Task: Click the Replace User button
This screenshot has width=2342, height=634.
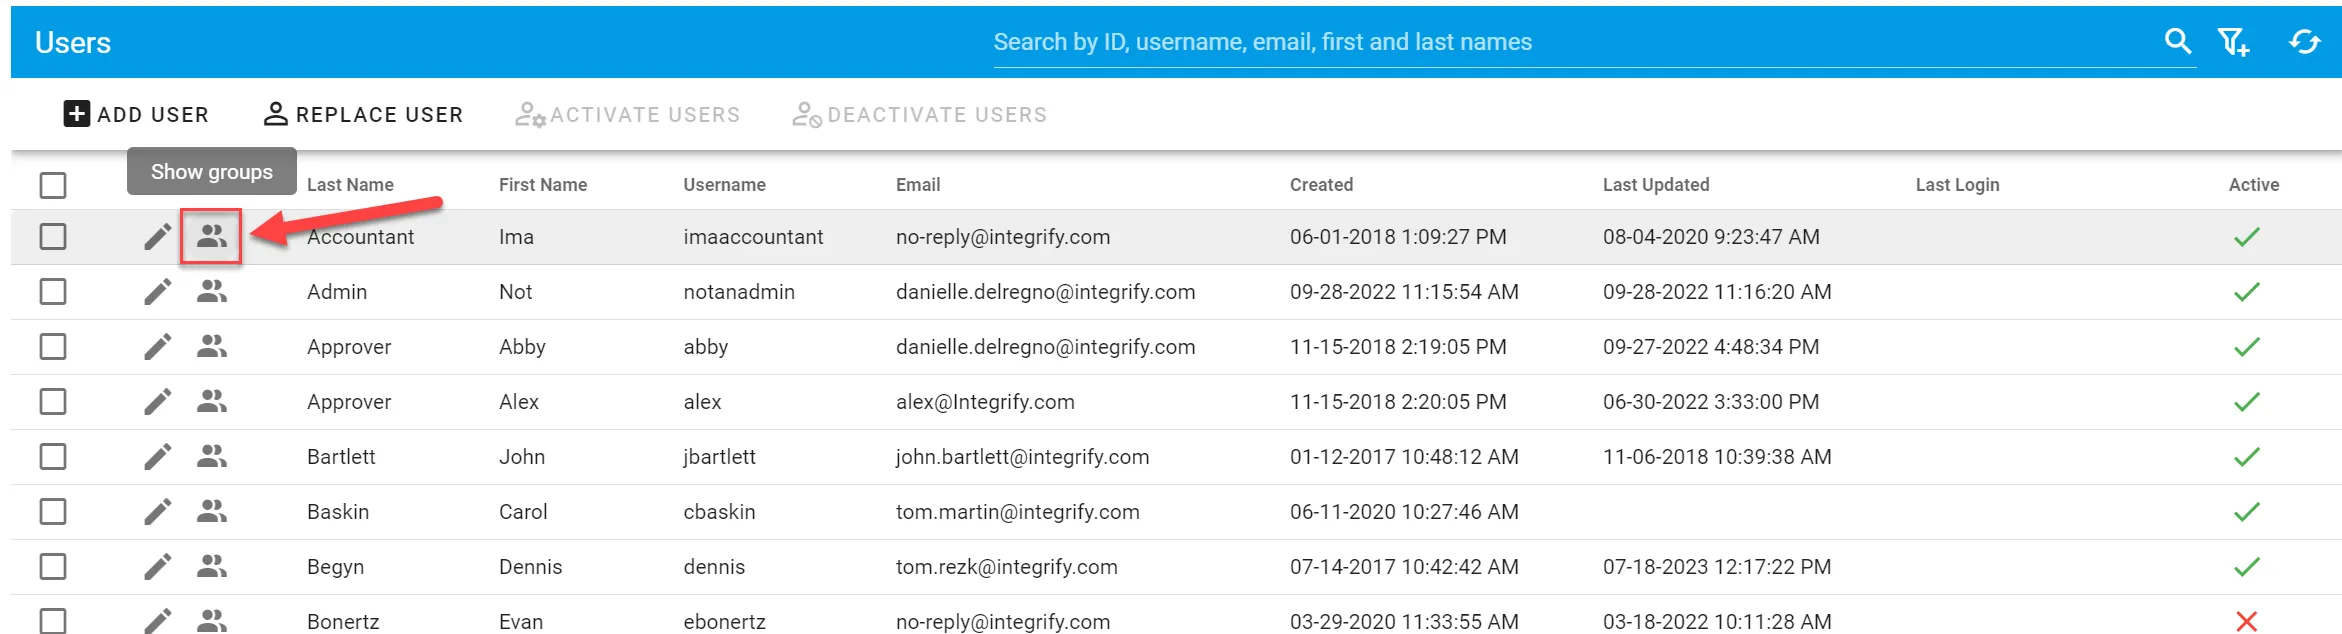Action: 363,115
